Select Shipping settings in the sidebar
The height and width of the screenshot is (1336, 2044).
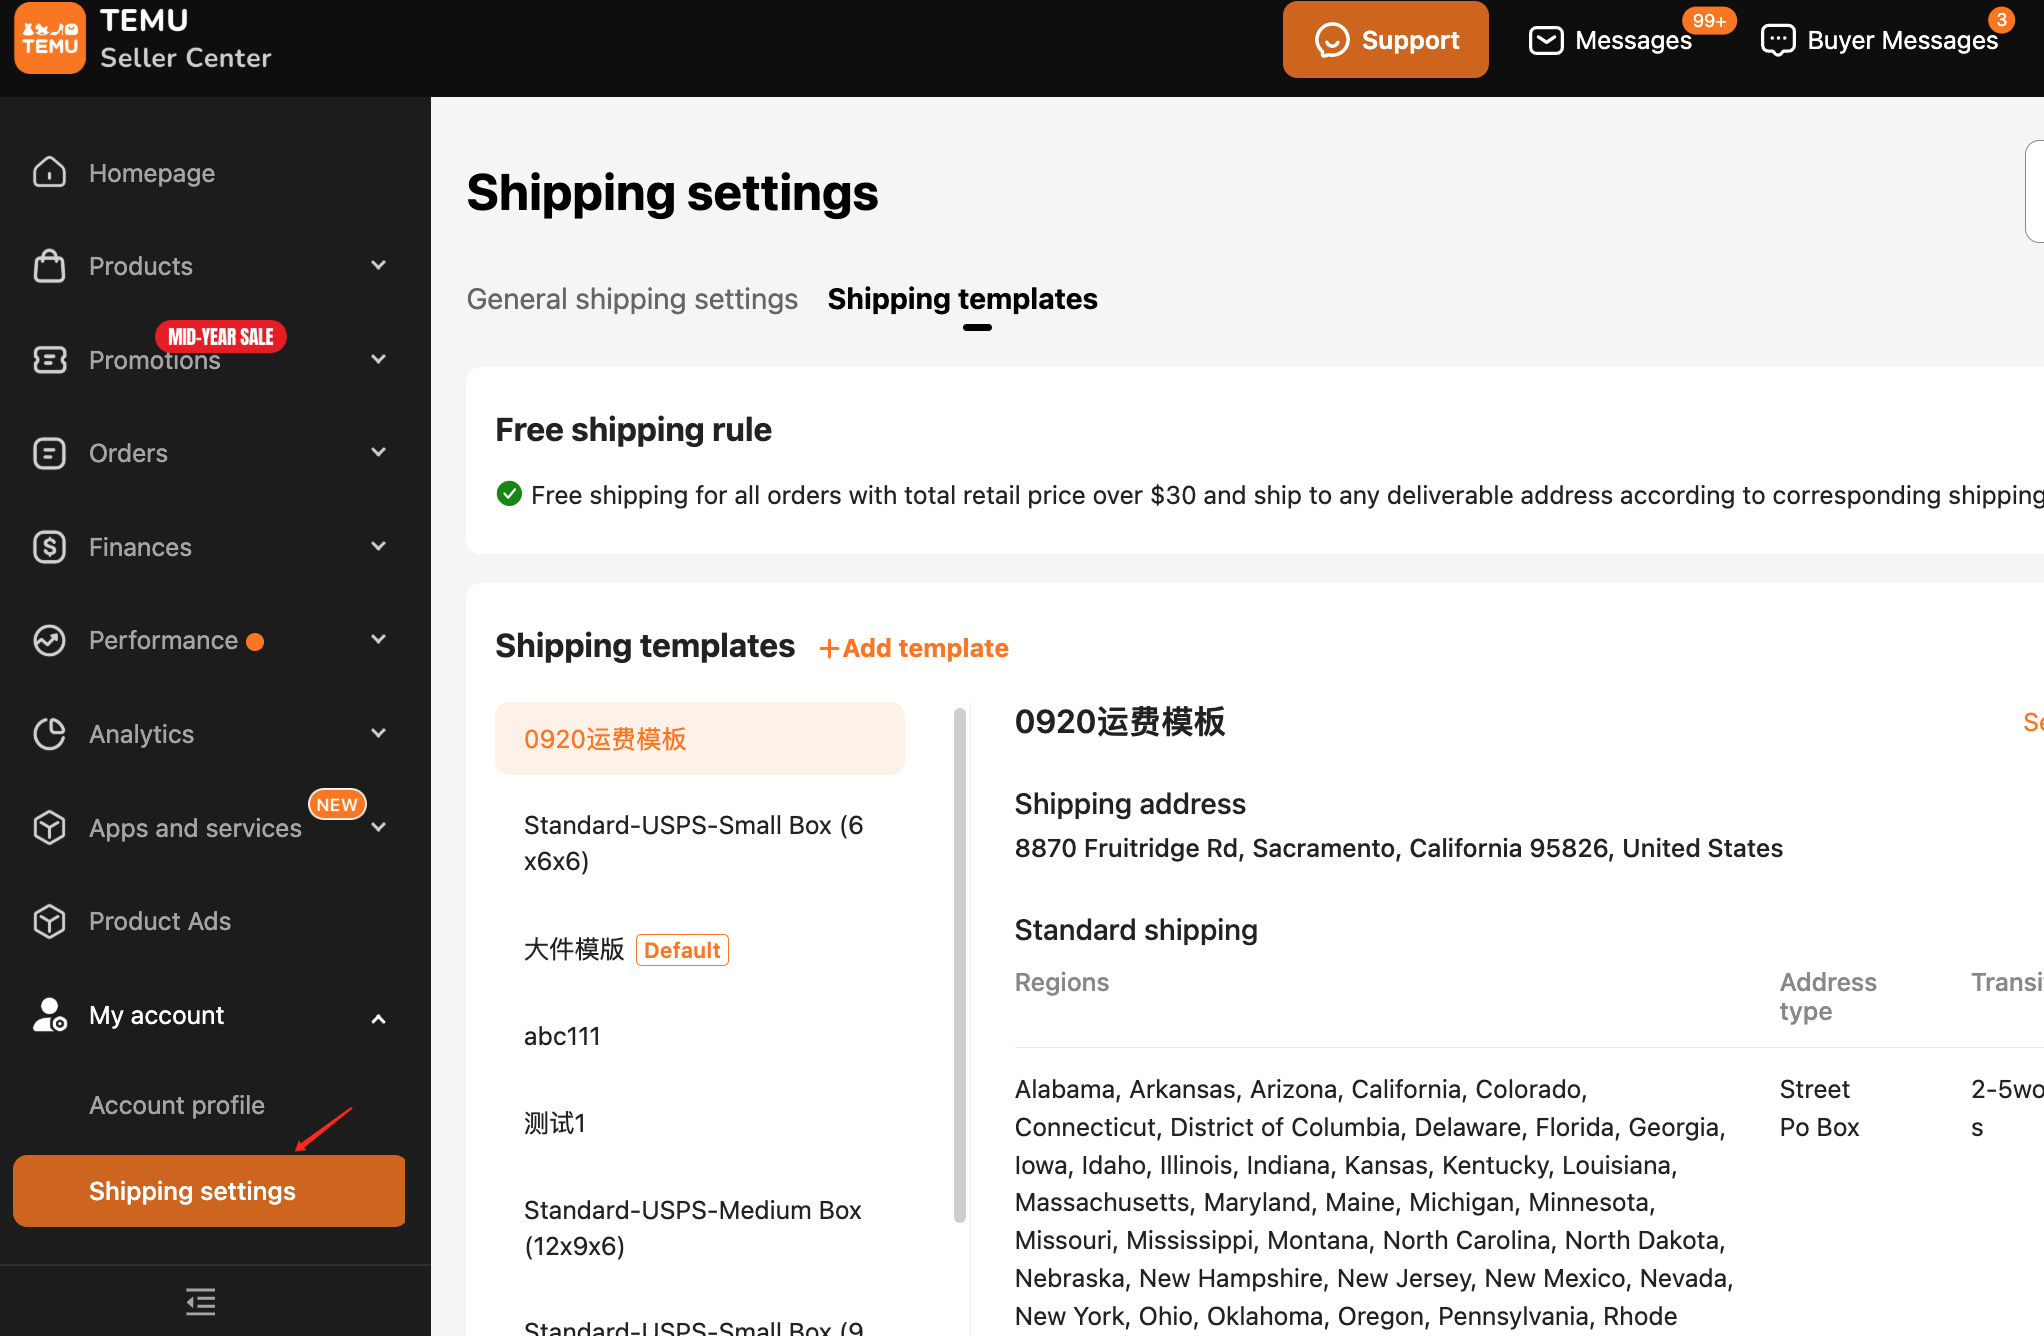click(209, 1191)
